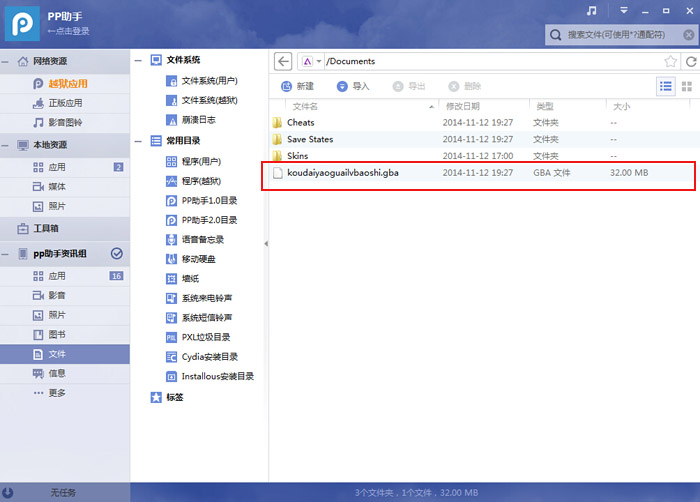Open 墙纸 directory
The height and width of the screenshot is (502, 700).
coord(182,279)
